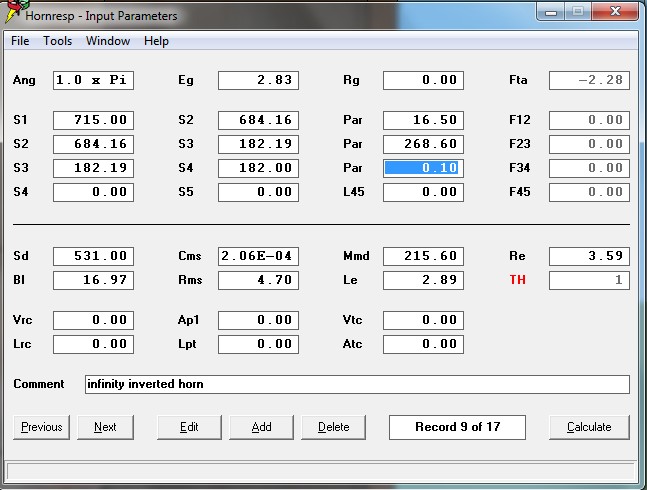This screenshot has height=490, width=647.
Task: Click the Ang label
Action: pos(24,80)
